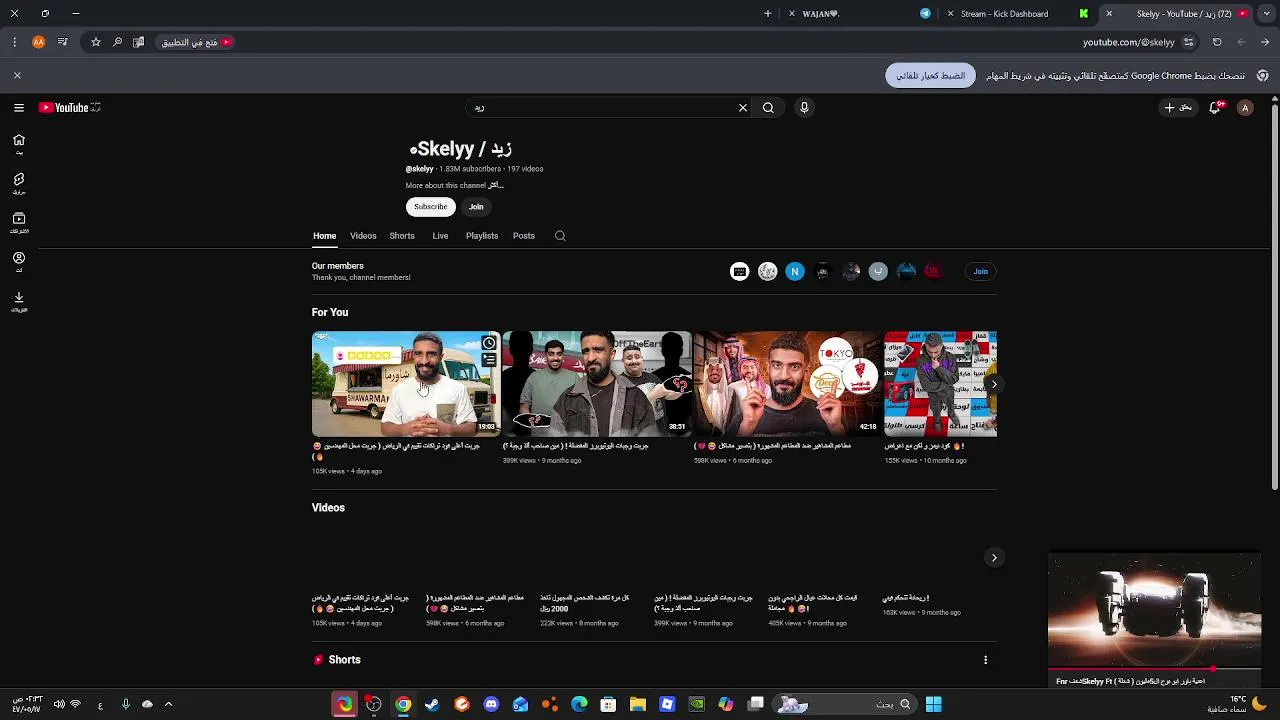Set Chrome as default via infobar button
The image size is (1280, 720).
[x=930, y=76]
